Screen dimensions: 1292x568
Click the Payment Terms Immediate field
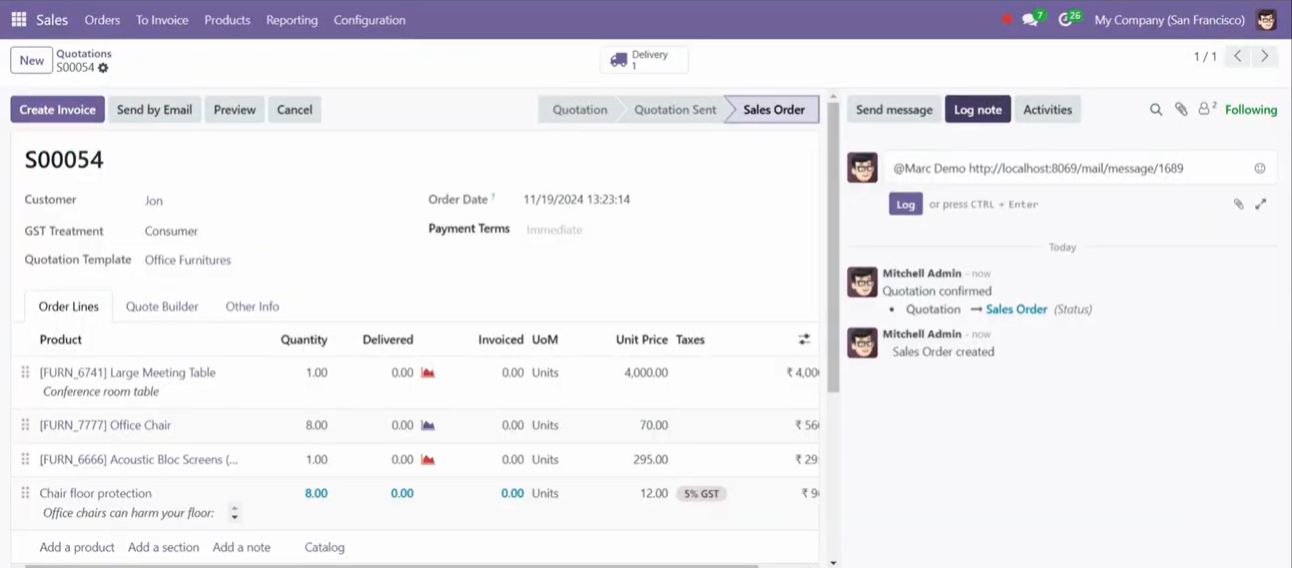(554, 230)
